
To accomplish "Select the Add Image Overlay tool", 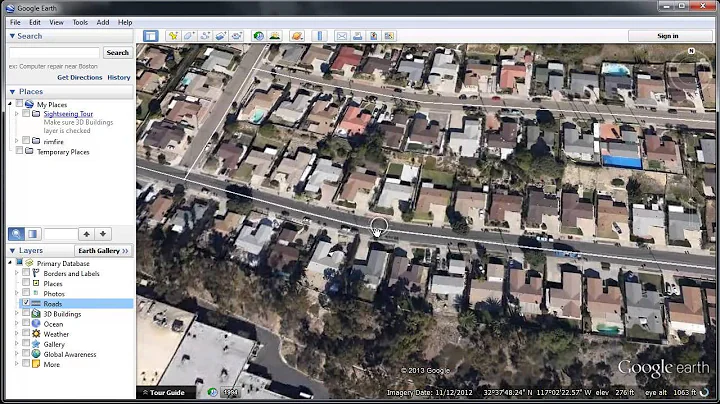I will [221, 36].
